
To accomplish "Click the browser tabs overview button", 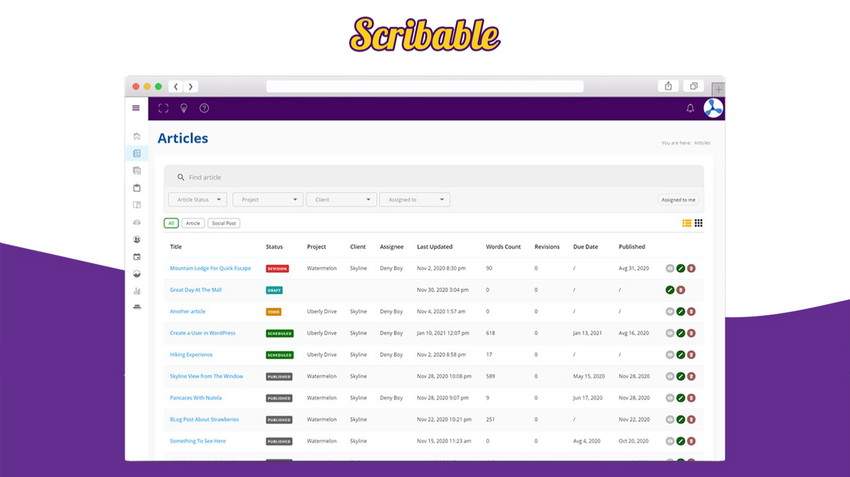I will coord(693,86).
